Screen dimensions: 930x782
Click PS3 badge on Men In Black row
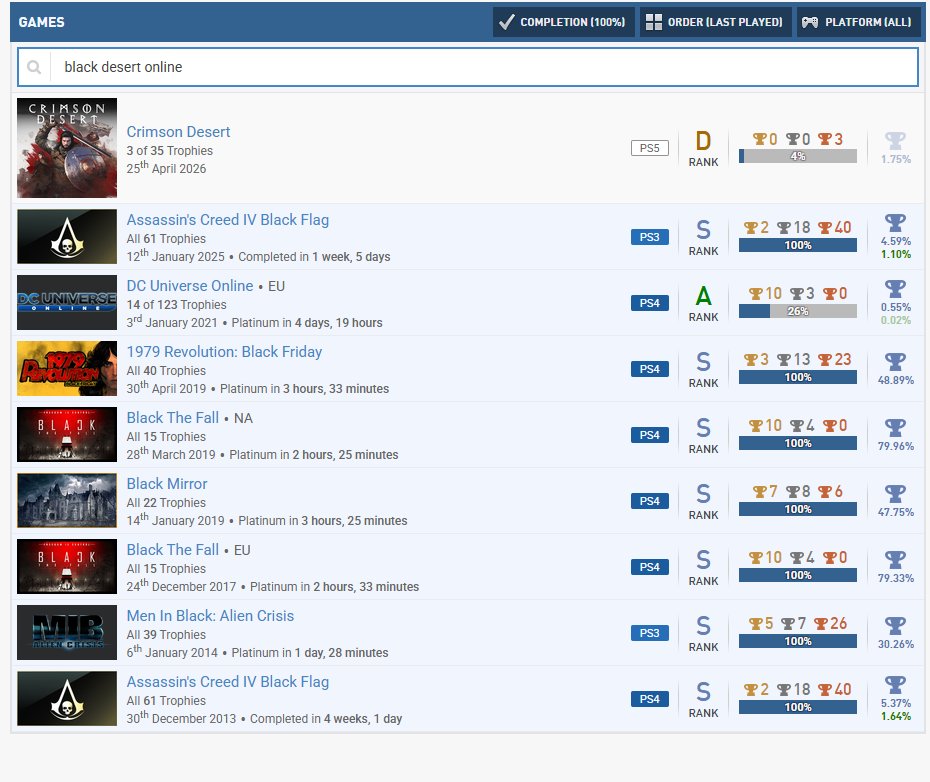point(649,632)
